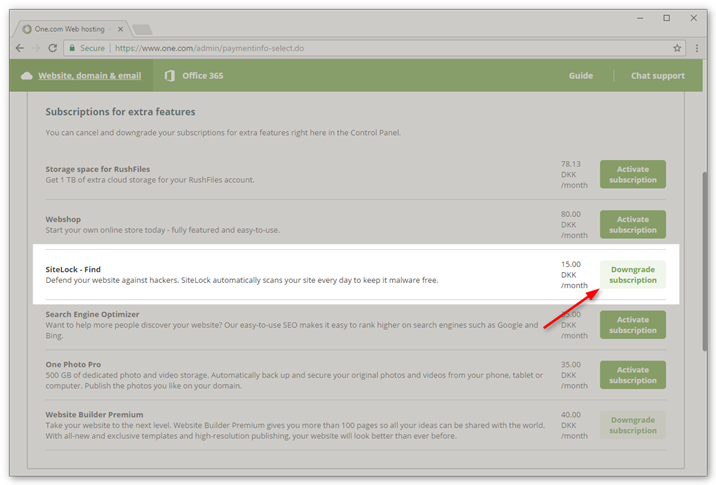Click the browser forward arrow
The image size is (716, 485).
[x=36, y=48]
